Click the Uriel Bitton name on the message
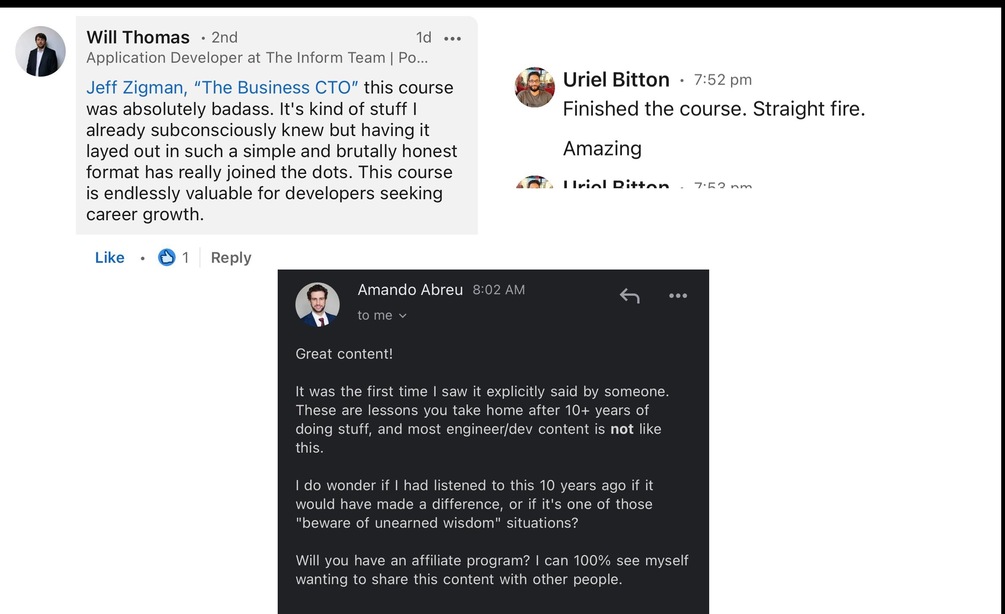Image resolution: width=1005 pixels, height=614 pixels. coord(616,79)
